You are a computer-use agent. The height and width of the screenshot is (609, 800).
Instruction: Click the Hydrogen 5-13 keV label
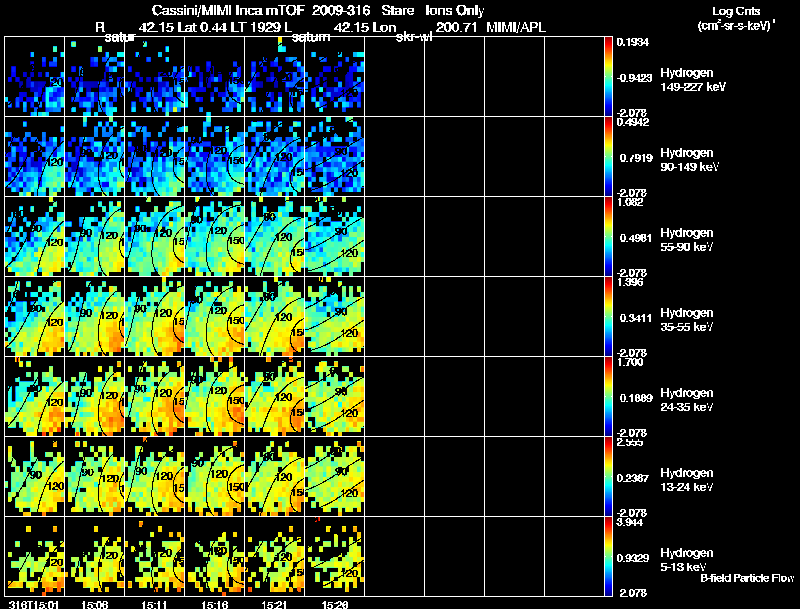(687, 560)
